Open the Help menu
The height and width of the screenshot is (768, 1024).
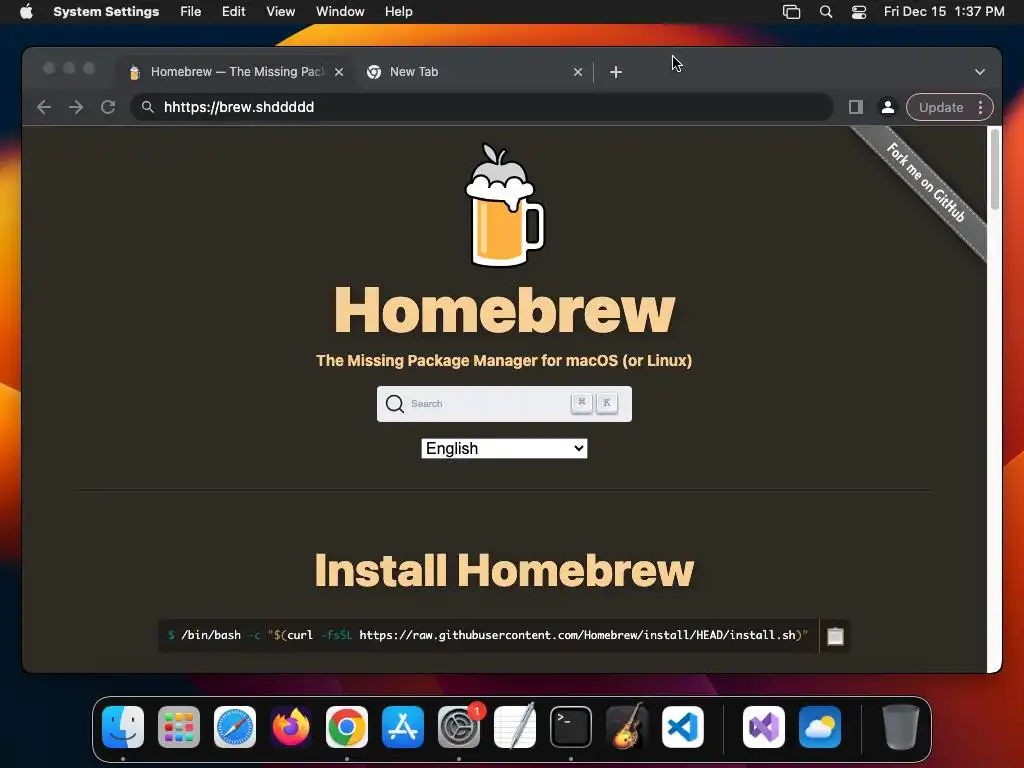[x=398, y=12]
